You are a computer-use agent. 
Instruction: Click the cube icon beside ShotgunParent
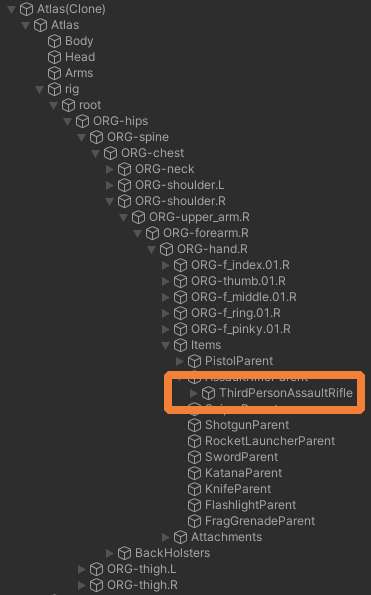(x=194, y=425)
